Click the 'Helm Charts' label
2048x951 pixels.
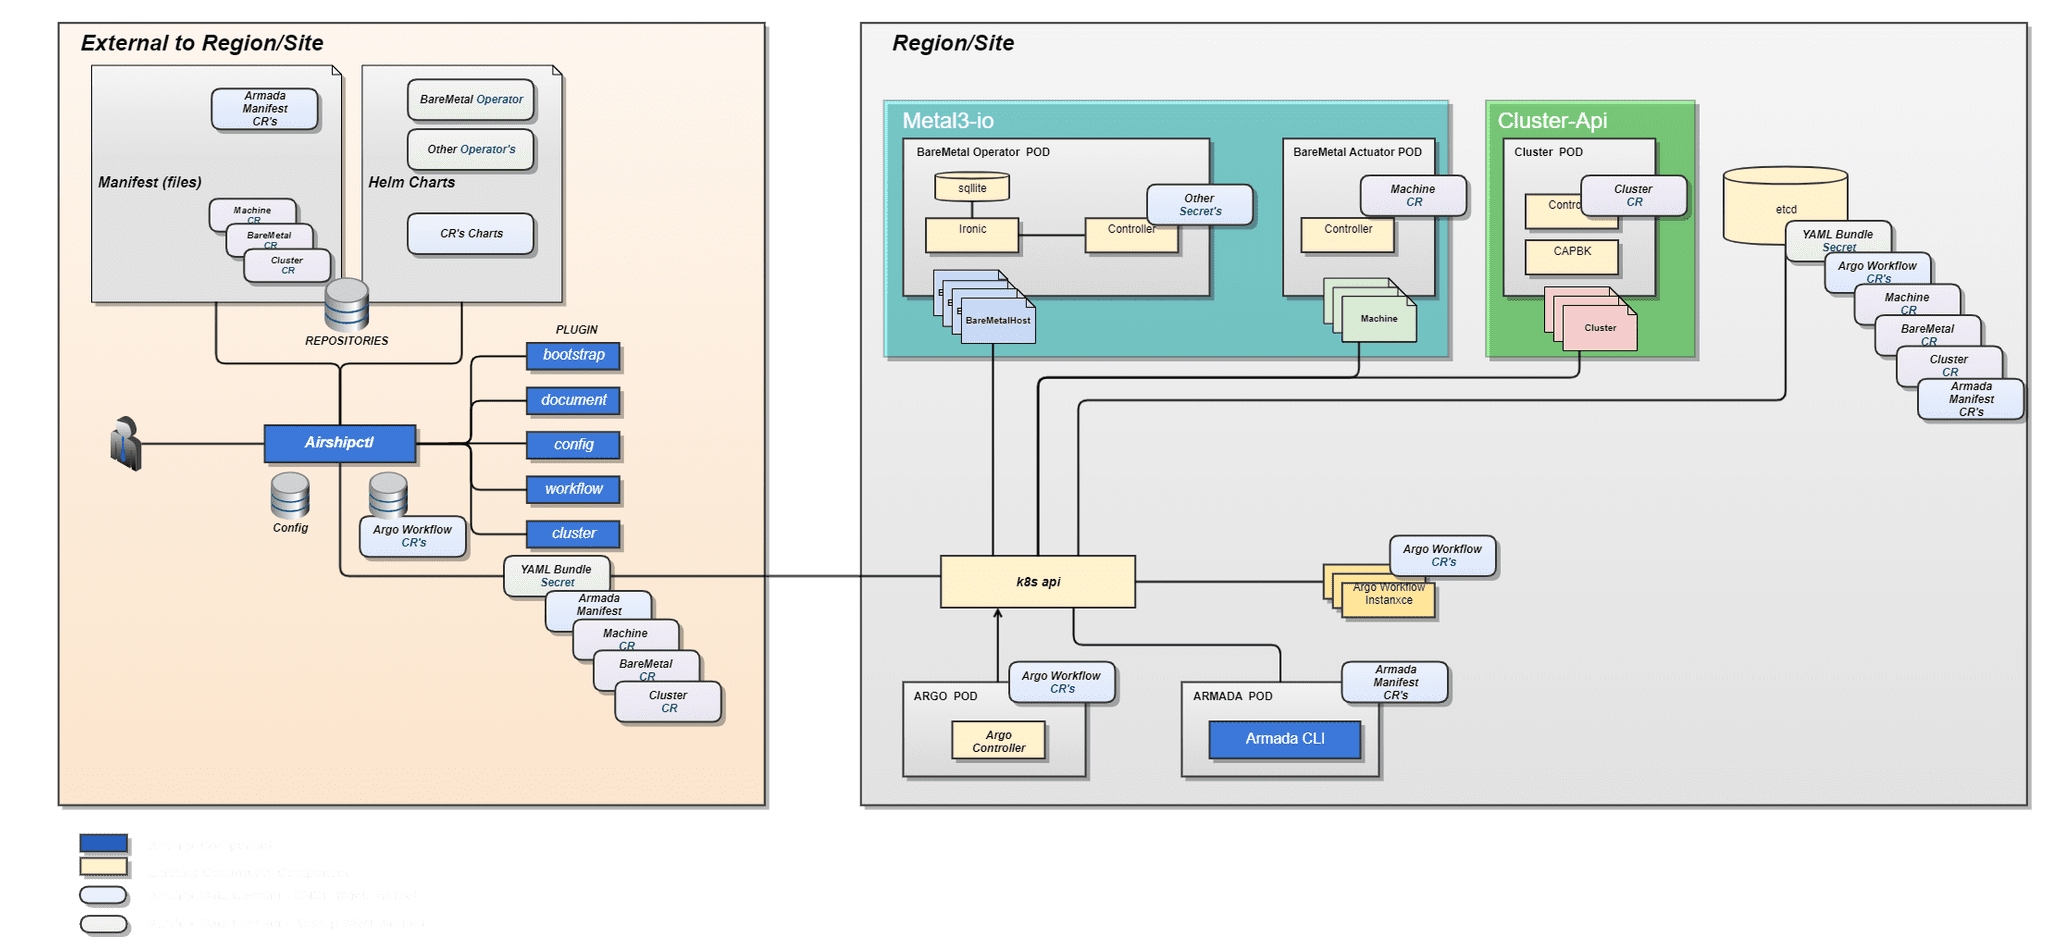(412, 182)
